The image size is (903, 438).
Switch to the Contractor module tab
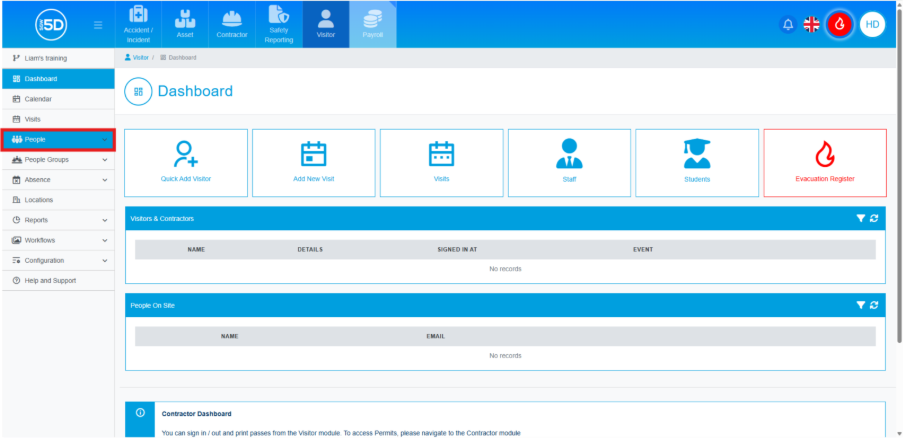pos(232,24)
